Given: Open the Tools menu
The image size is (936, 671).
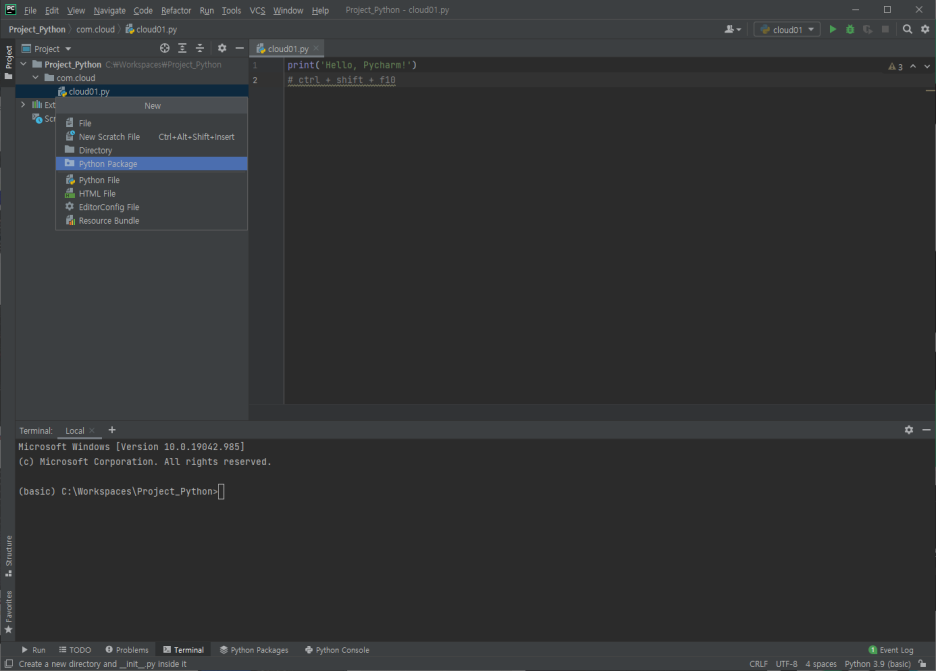Looking at the screenshot, I should coord(232,10).
